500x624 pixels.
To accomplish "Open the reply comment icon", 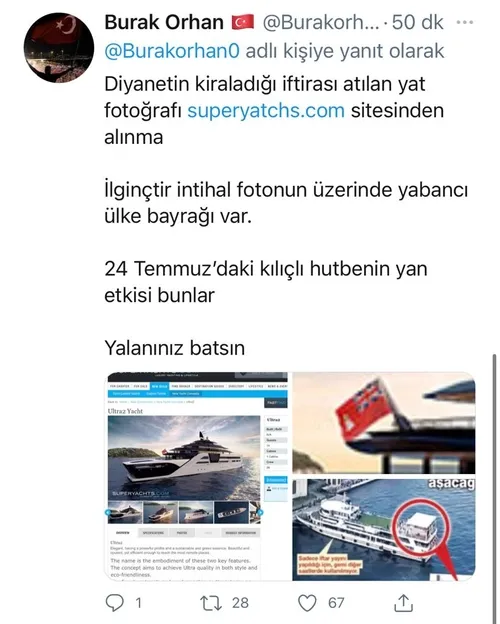I will (x=115, y=603).
